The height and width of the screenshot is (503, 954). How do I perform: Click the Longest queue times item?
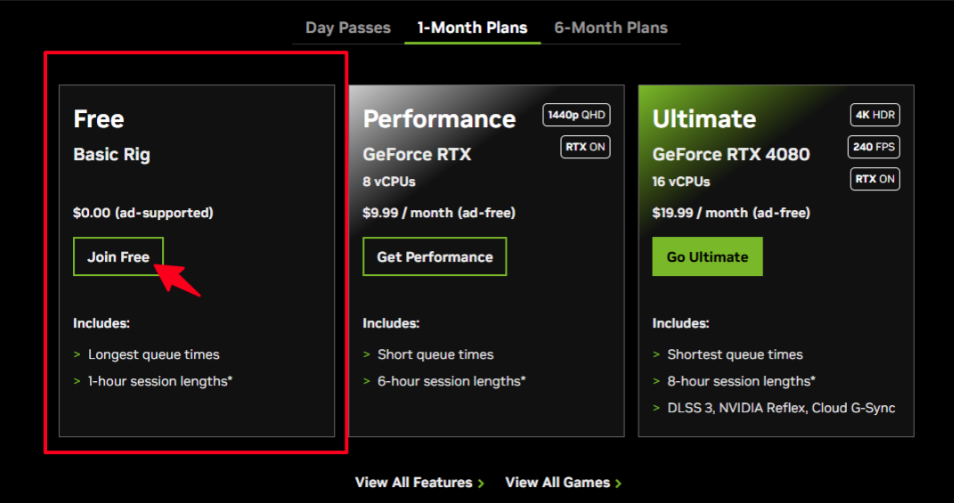click(153, 355)
